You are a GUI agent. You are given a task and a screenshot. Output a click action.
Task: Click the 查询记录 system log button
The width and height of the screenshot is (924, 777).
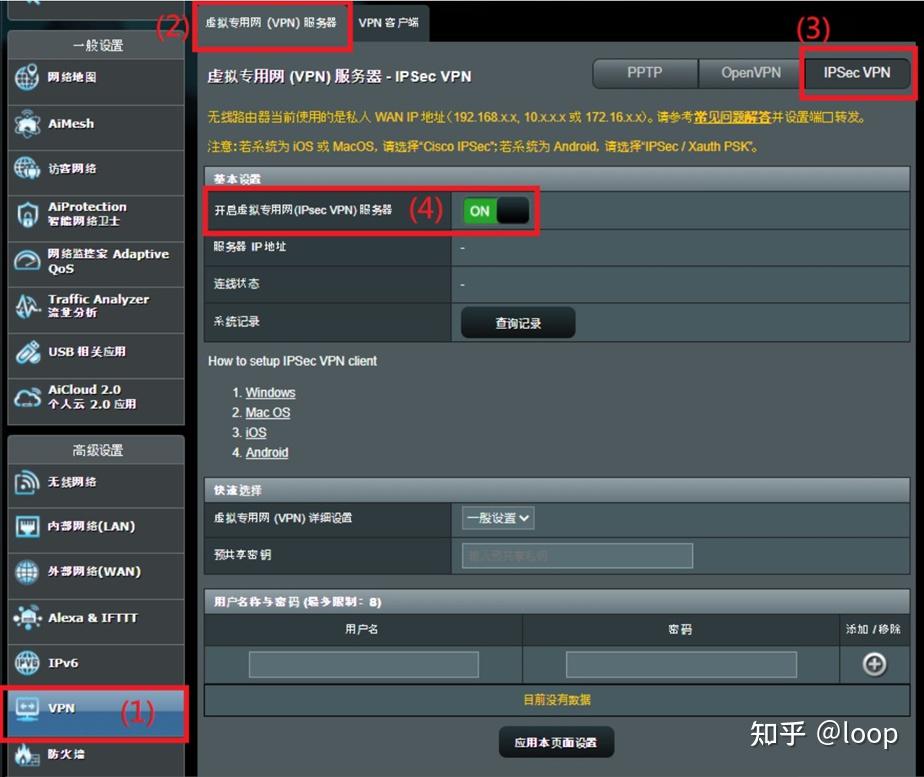517,322
